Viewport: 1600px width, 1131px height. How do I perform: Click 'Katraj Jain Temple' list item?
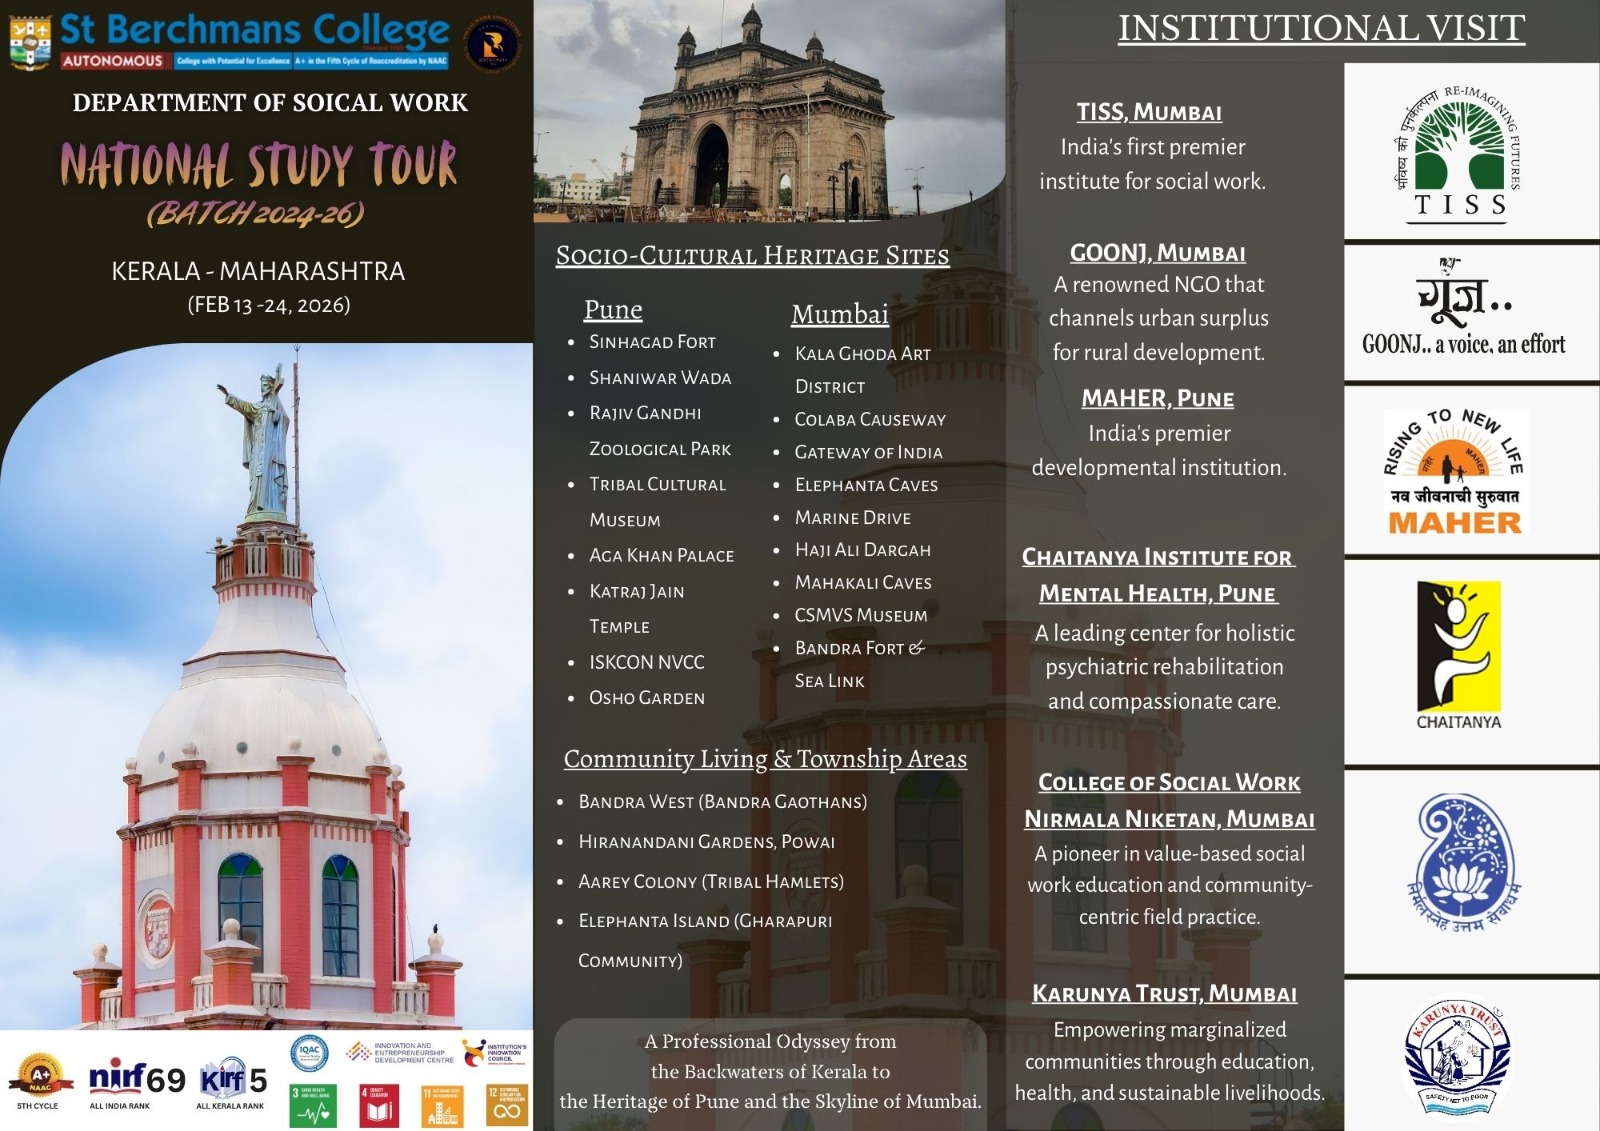637,609
